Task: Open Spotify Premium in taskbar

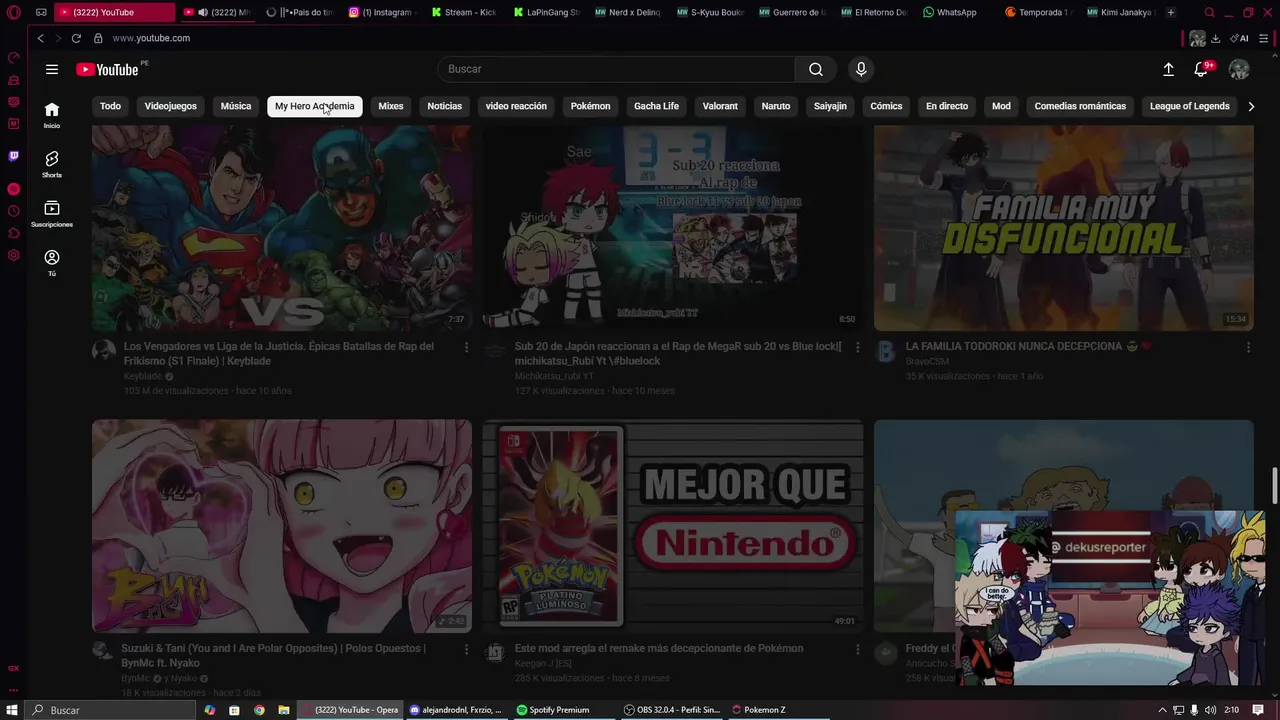Action: pos(553,710)
